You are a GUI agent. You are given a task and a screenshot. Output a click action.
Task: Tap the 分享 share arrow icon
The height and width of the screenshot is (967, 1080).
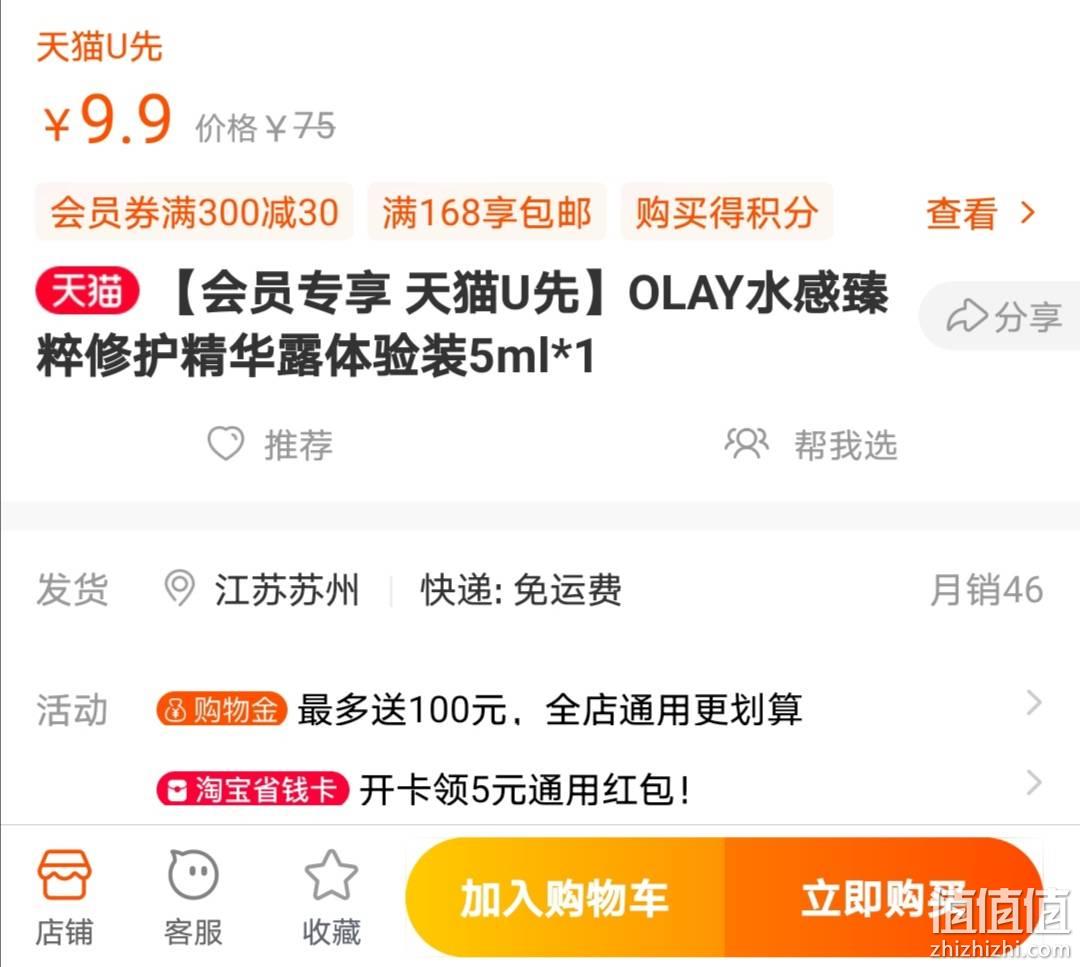point(966,316)
